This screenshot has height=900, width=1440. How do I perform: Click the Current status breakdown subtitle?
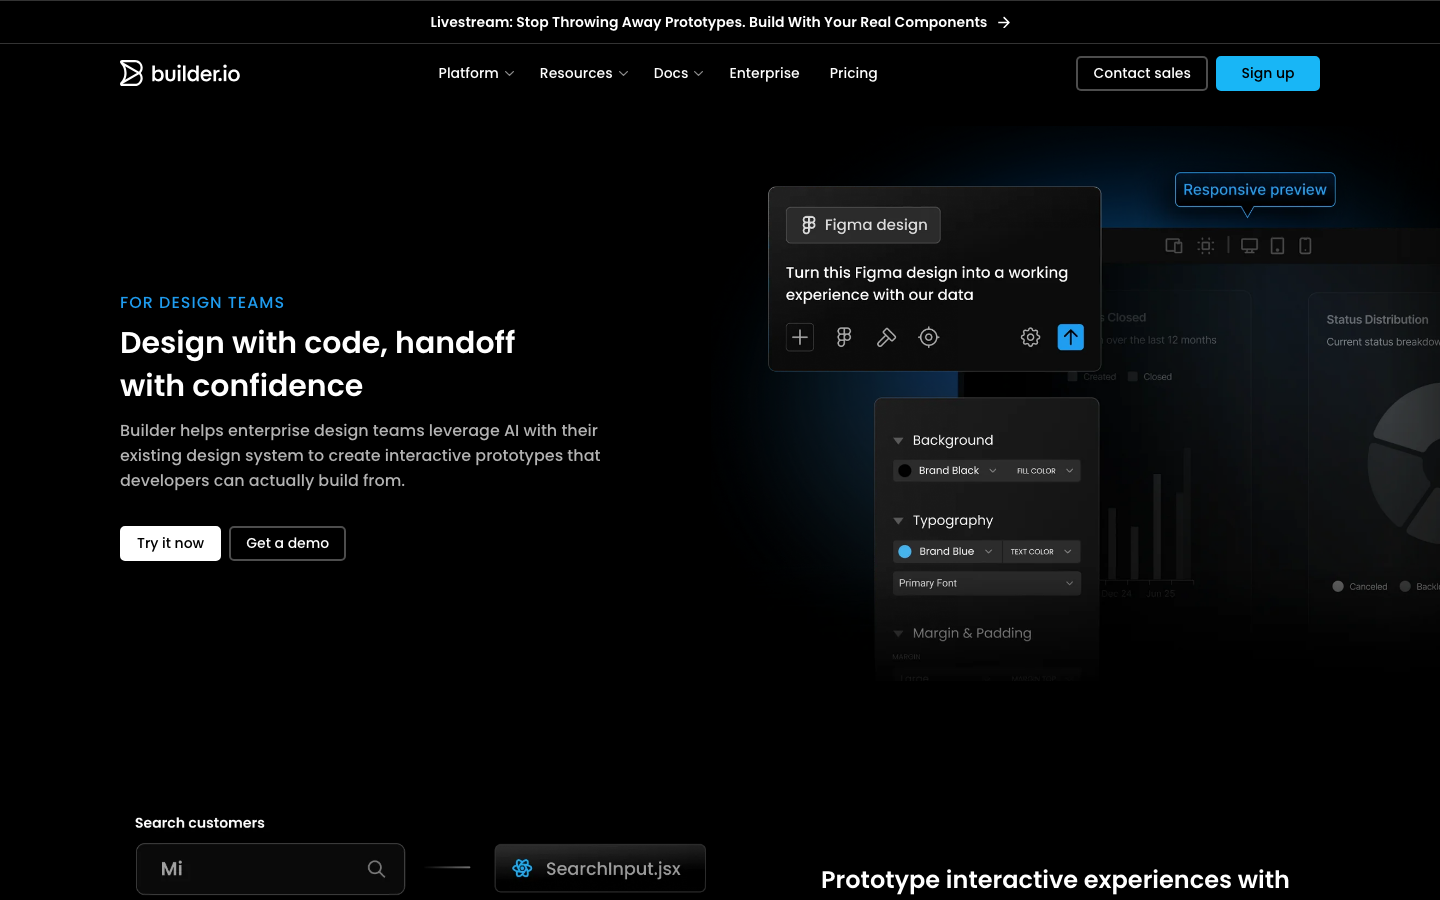tap(1383, 342)
